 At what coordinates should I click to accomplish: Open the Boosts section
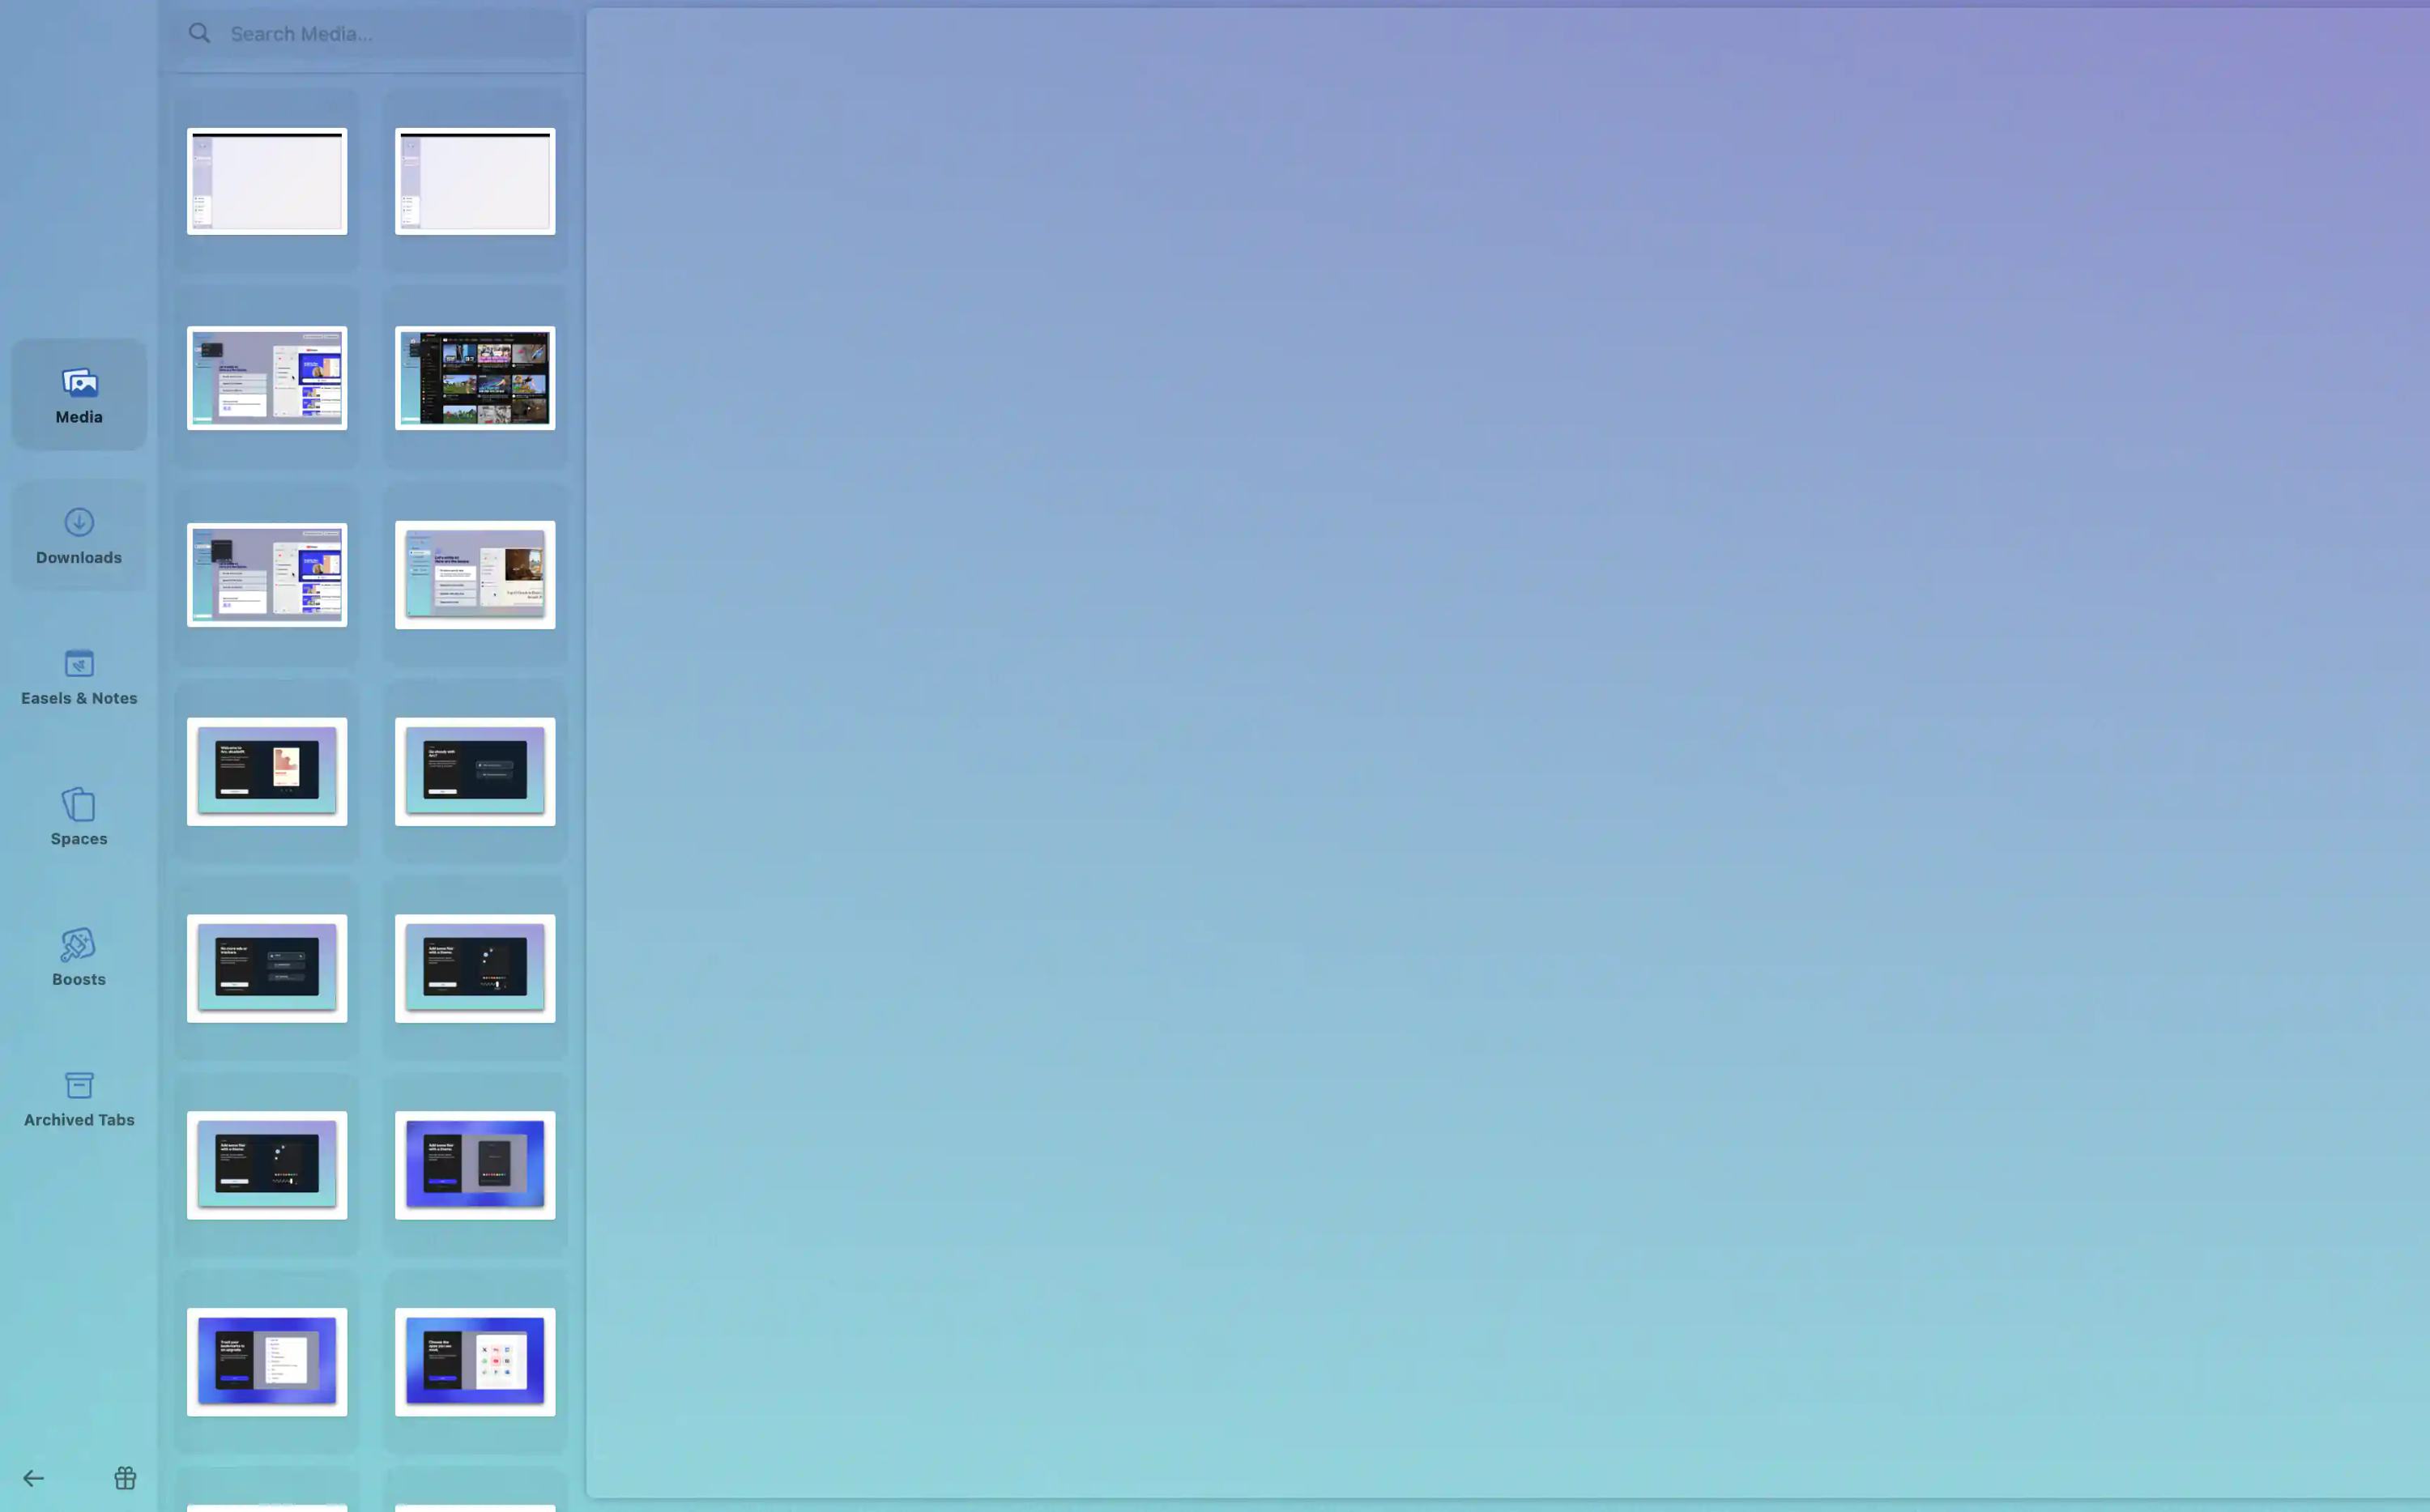79,958
